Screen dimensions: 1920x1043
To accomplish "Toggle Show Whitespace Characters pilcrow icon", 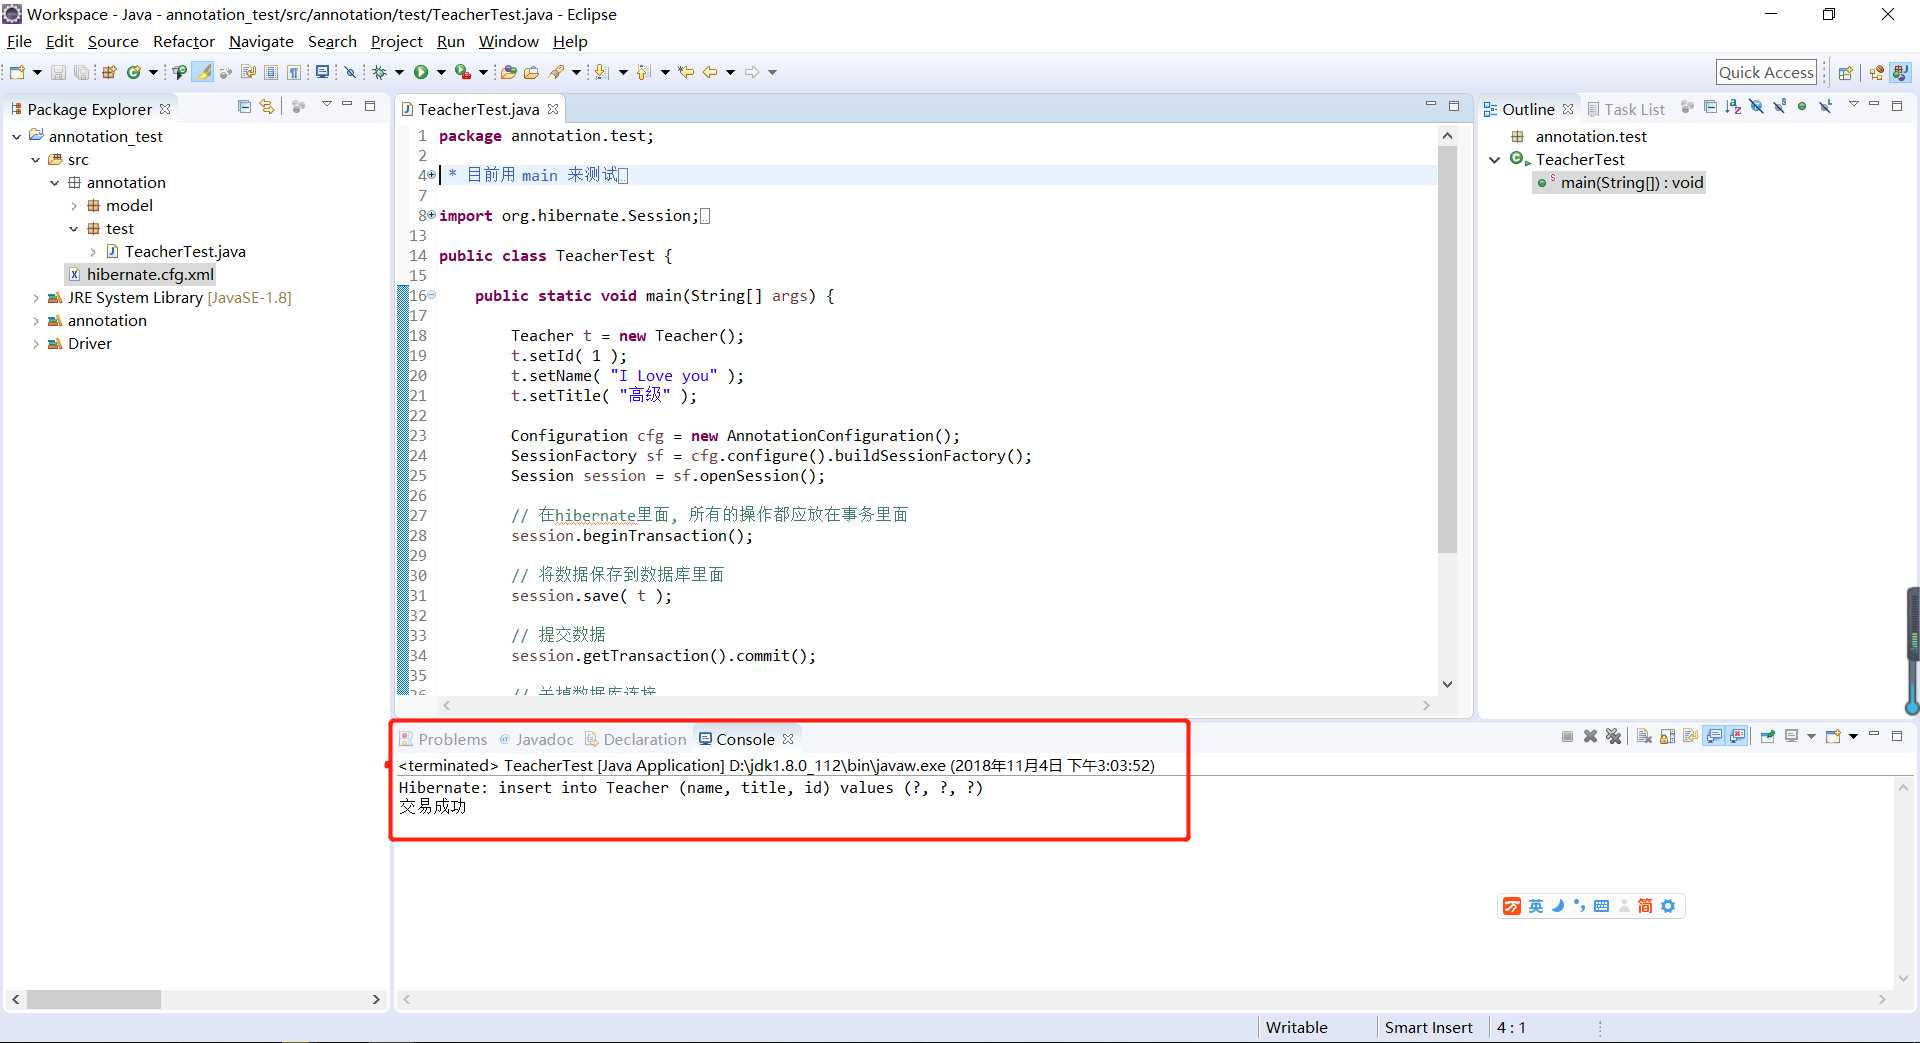I will [294, 72].
